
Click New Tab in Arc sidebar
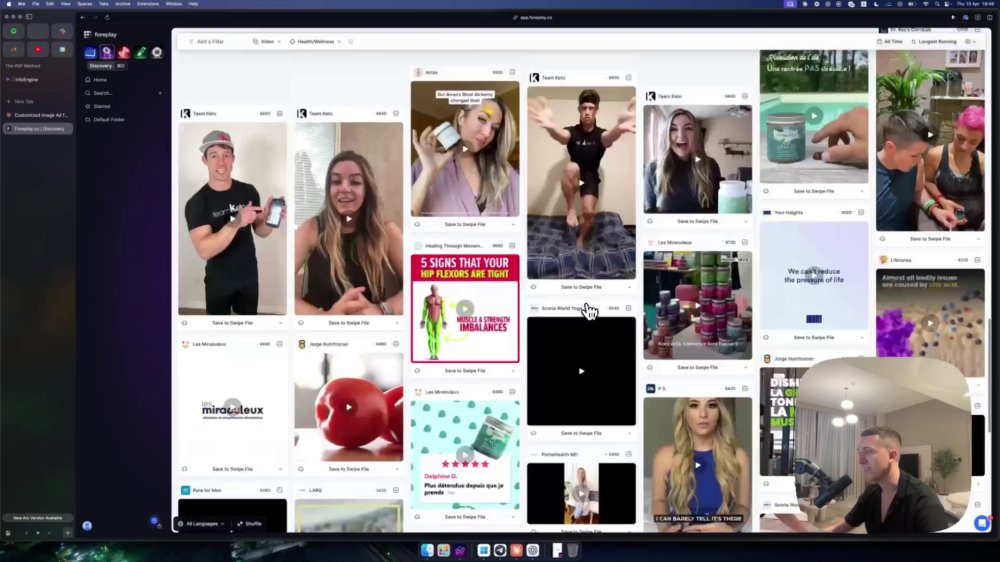click(24, 101)
